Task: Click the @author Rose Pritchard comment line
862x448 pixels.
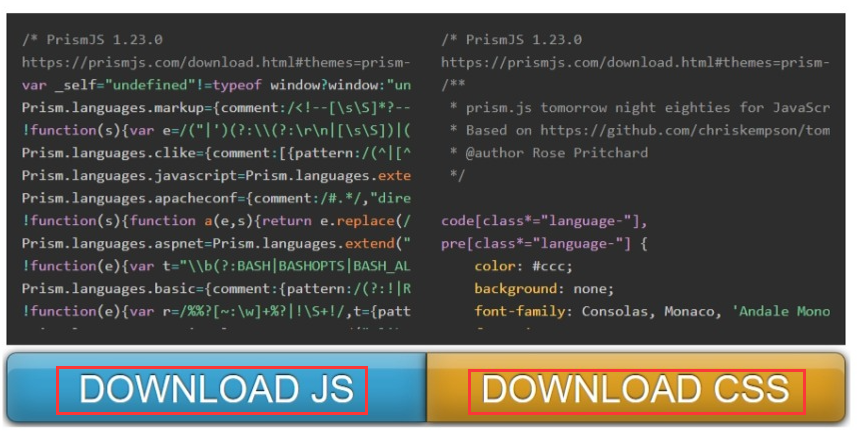Action: pyautogui.click(x=549, y=153)
